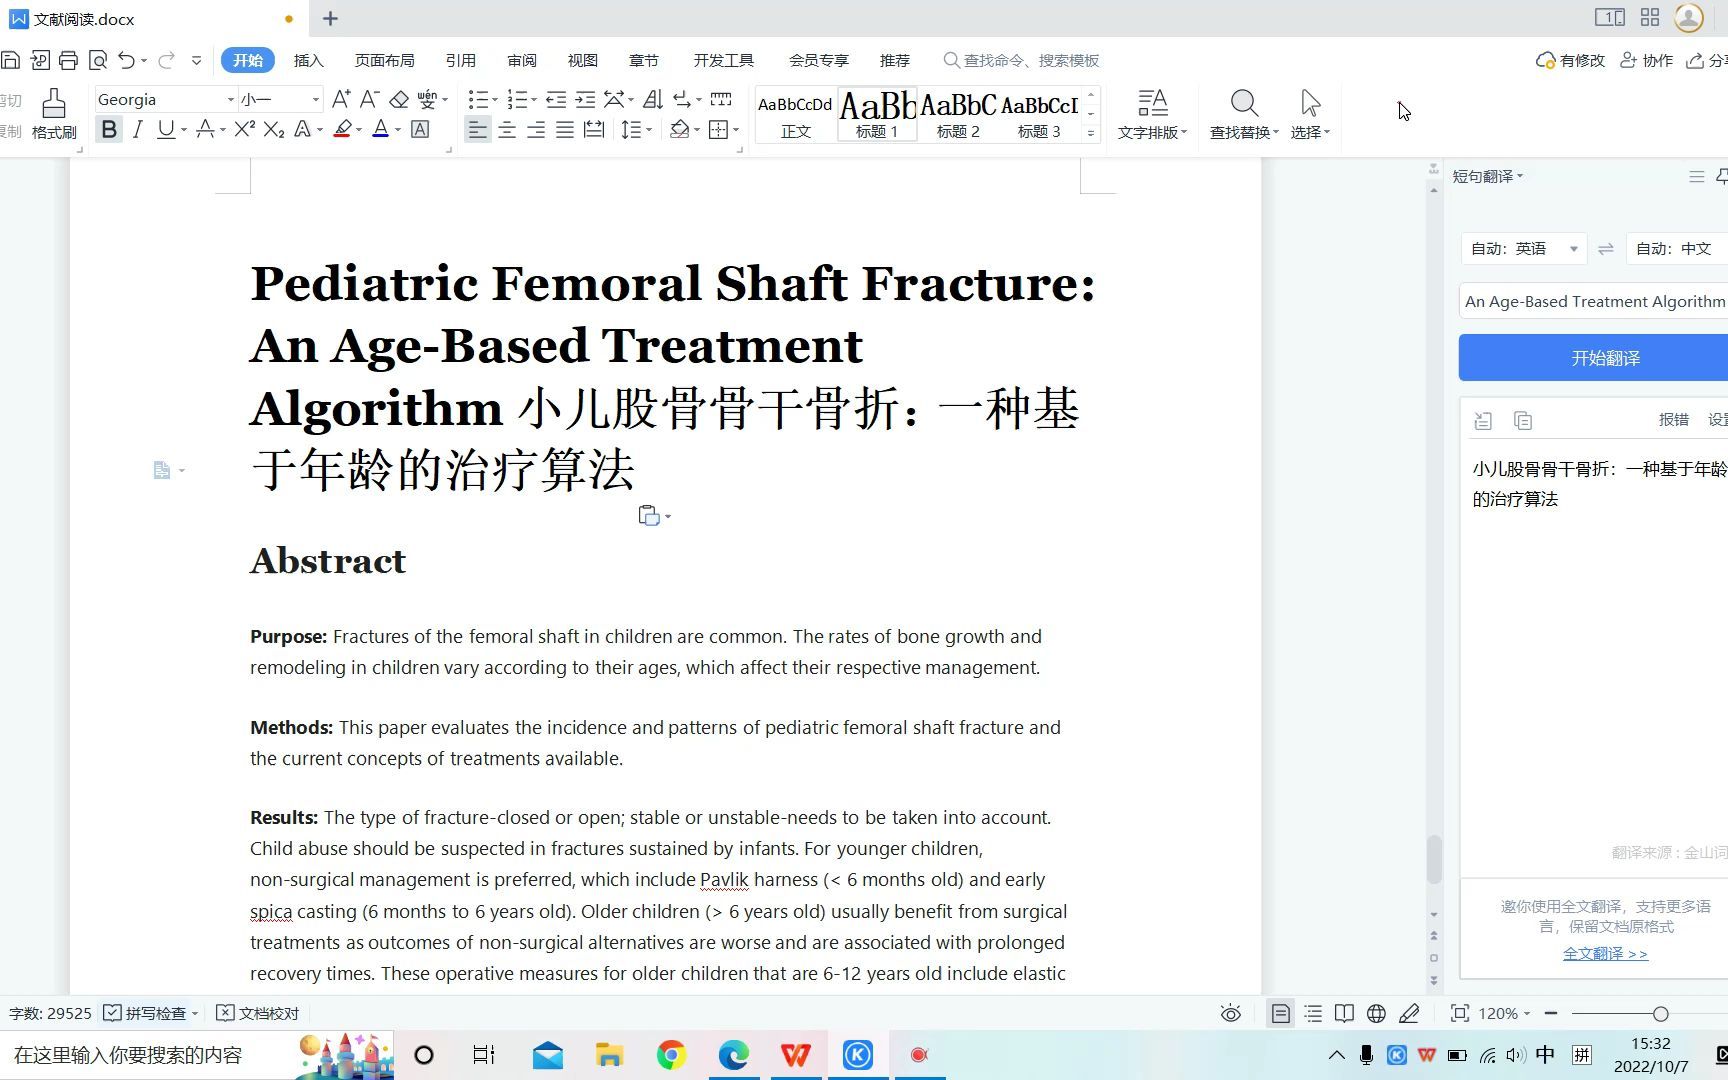Insert a numbered list
Image resolution: width=1728 pixels, height=1080 pixels.
[x=517, y=99]
